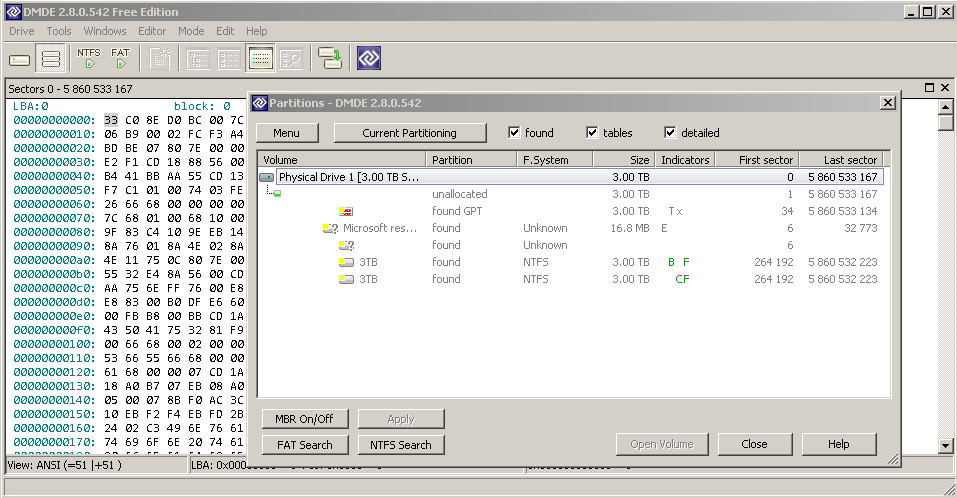Click the Menu button in Partitions

tap(287, 133)
